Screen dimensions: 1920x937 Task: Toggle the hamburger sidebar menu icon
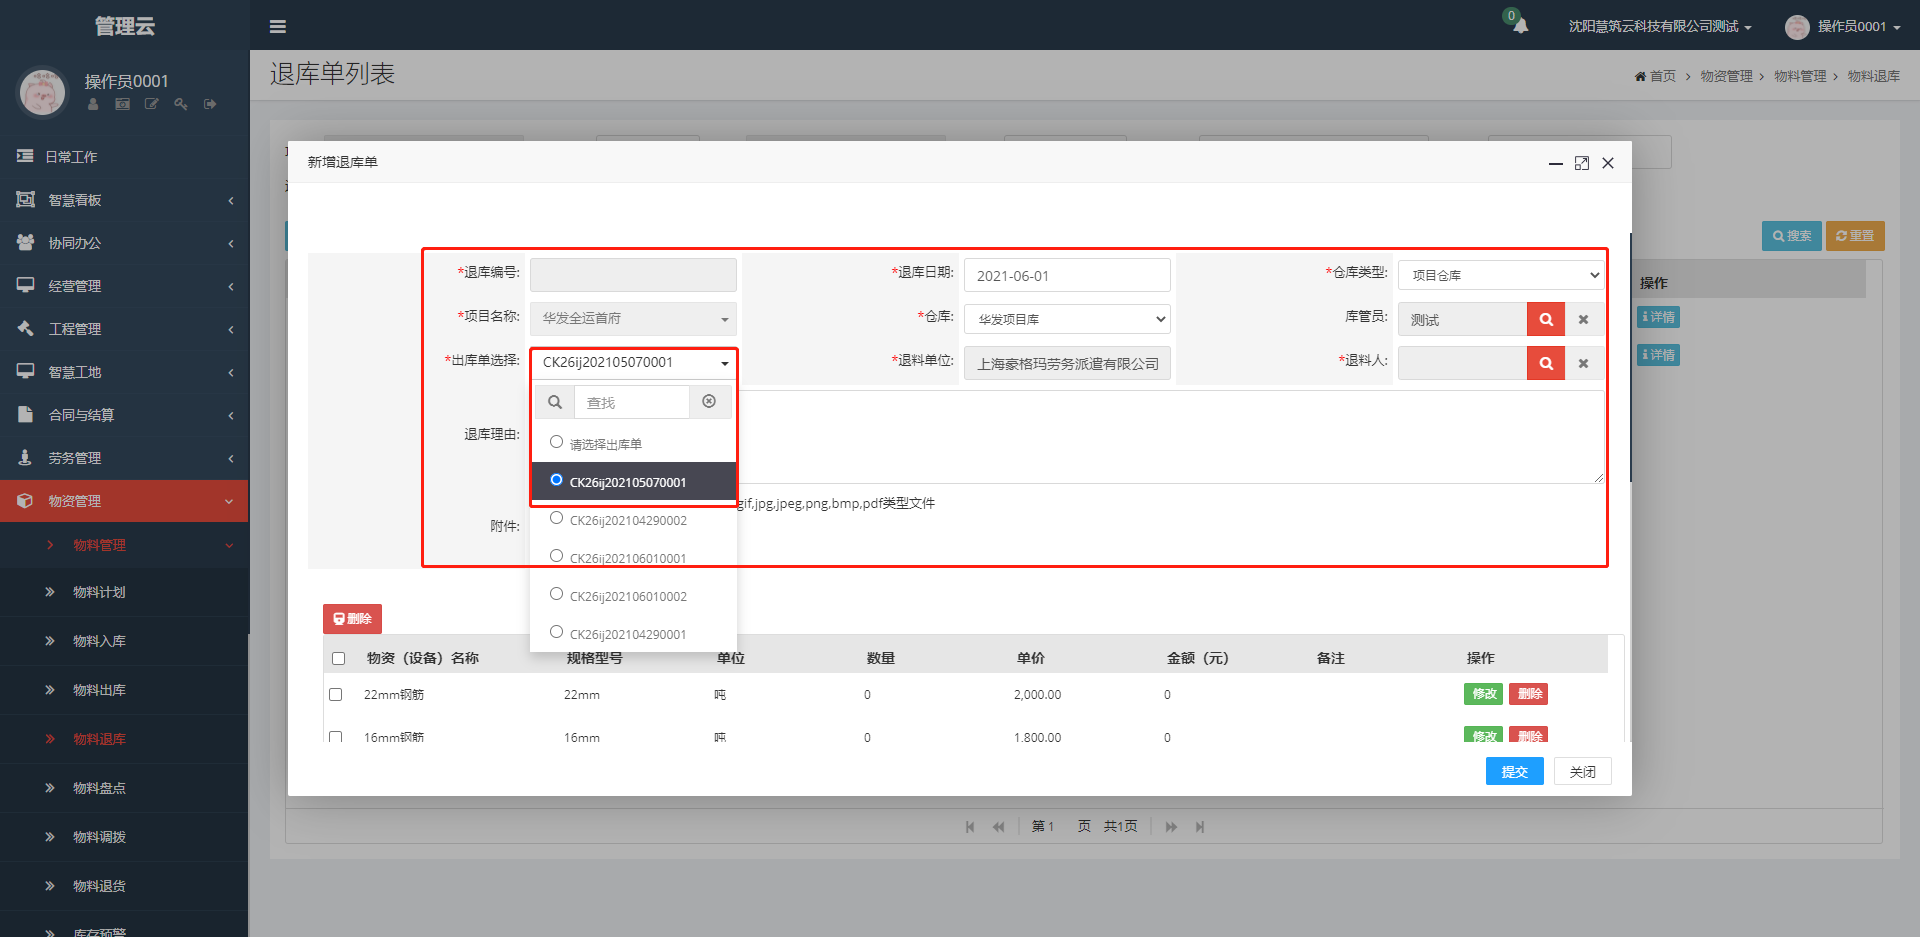(x=278, y=27)
